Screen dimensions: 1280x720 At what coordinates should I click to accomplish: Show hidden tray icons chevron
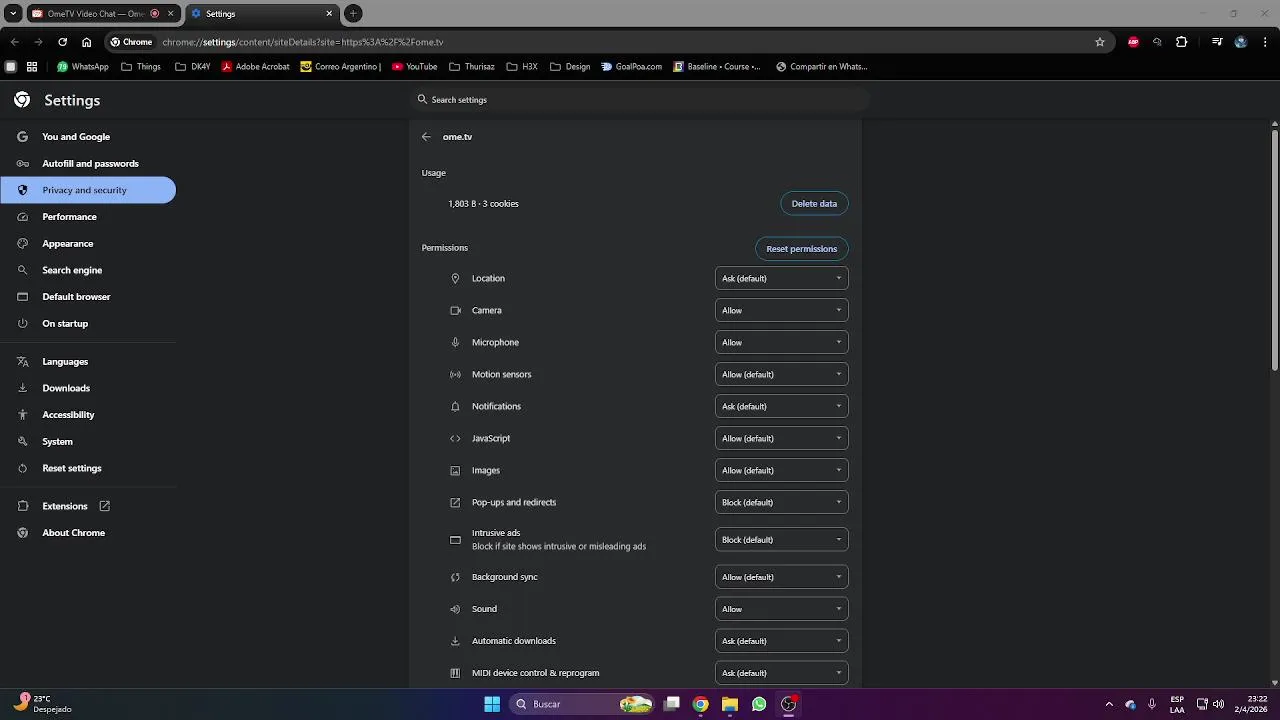(x=1109, y=704)
